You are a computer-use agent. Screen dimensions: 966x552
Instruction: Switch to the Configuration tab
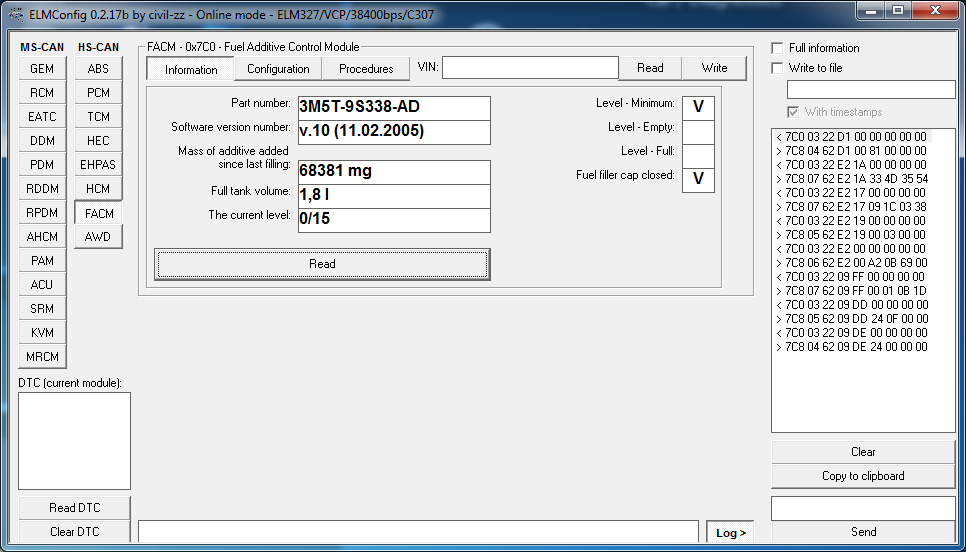pyautogui.click(x=278, y=69)
